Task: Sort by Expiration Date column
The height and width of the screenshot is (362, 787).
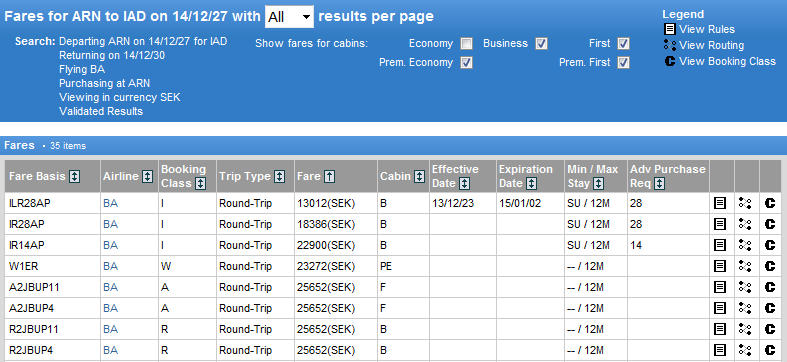Action: pos(531,183)
